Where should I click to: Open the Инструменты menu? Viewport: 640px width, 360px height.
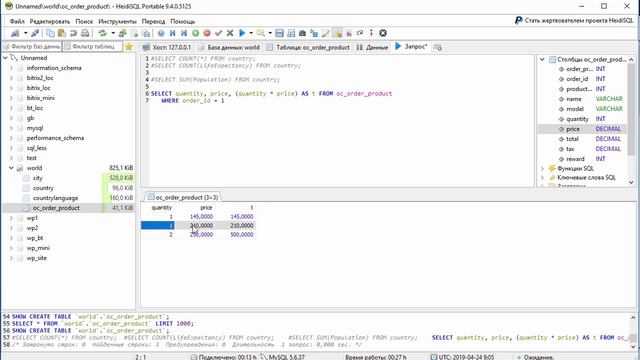tap(117, 21)
